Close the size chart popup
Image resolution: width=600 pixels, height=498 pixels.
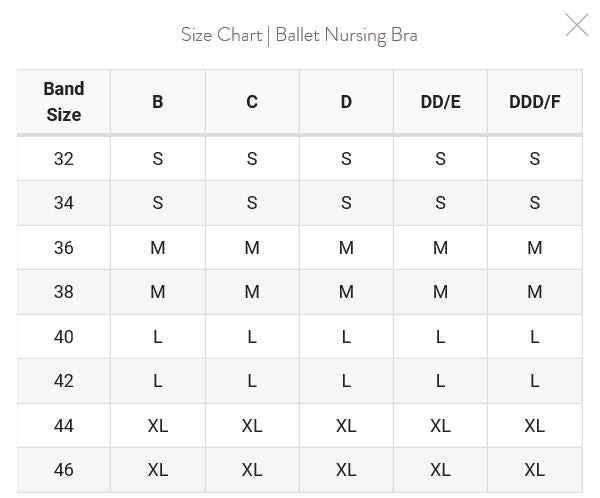[577, 25]
